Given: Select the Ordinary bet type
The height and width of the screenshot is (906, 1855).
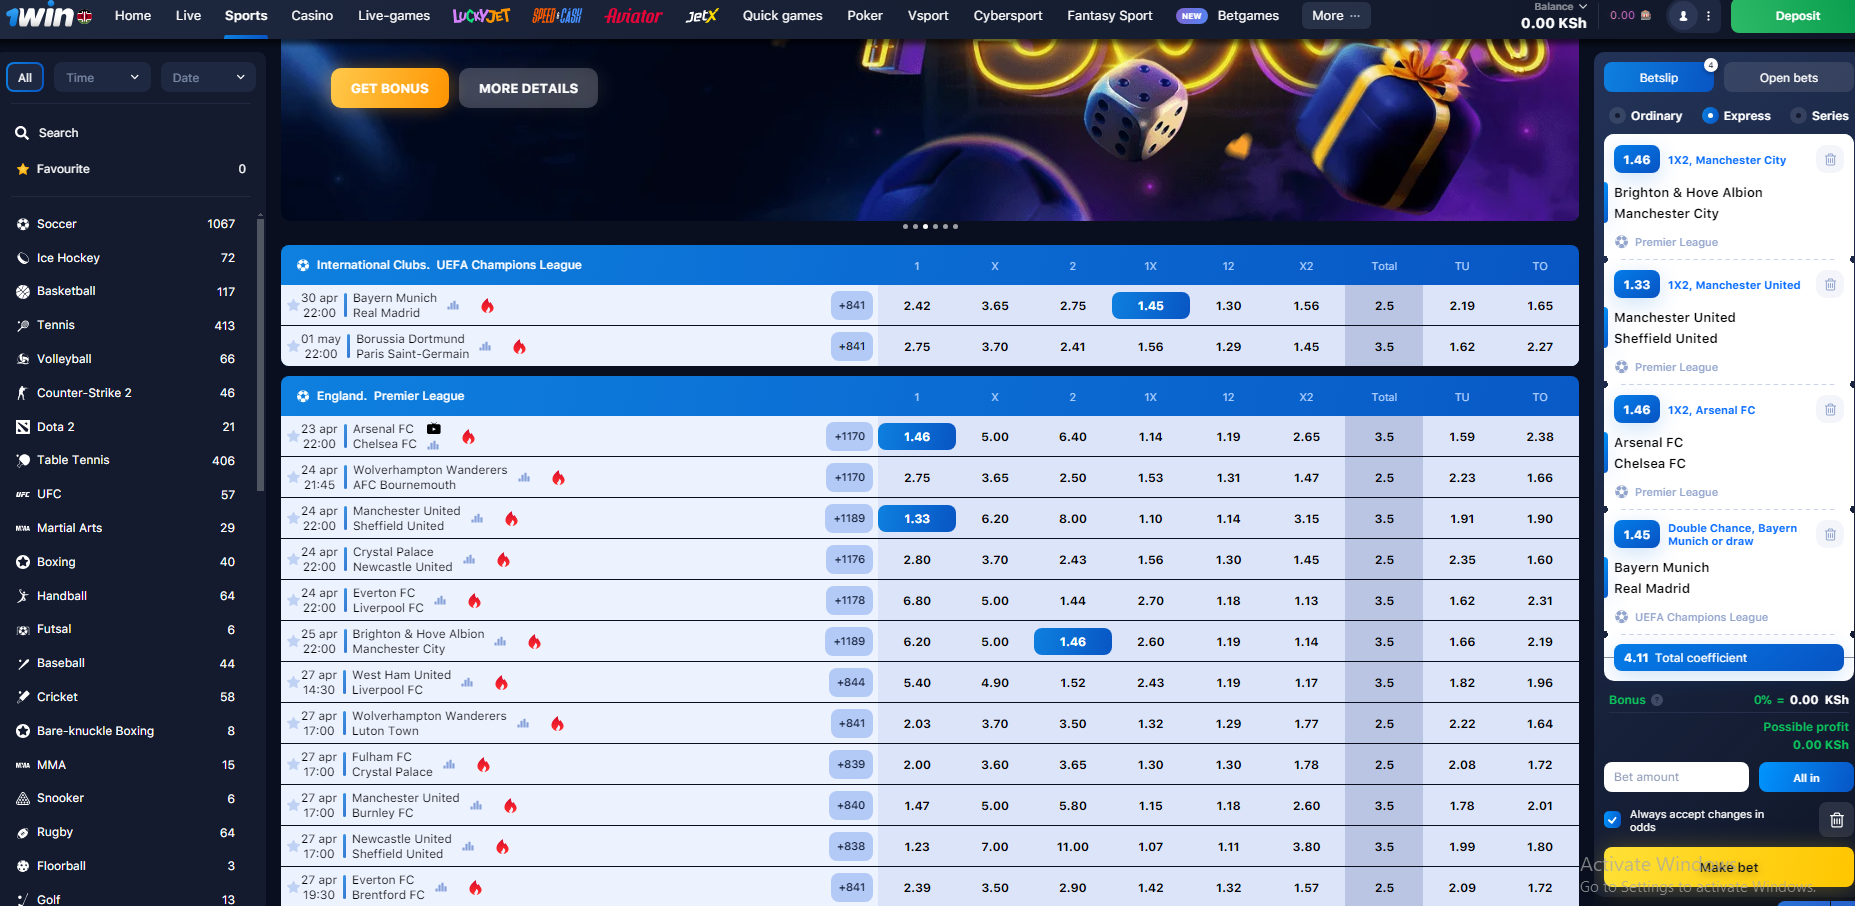Looking at the screenshot, I should (x=1646, y=116).
